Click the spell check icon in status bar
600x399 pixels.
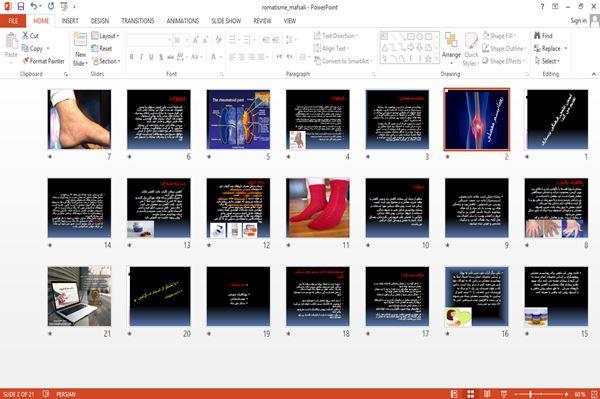(46, 394)
